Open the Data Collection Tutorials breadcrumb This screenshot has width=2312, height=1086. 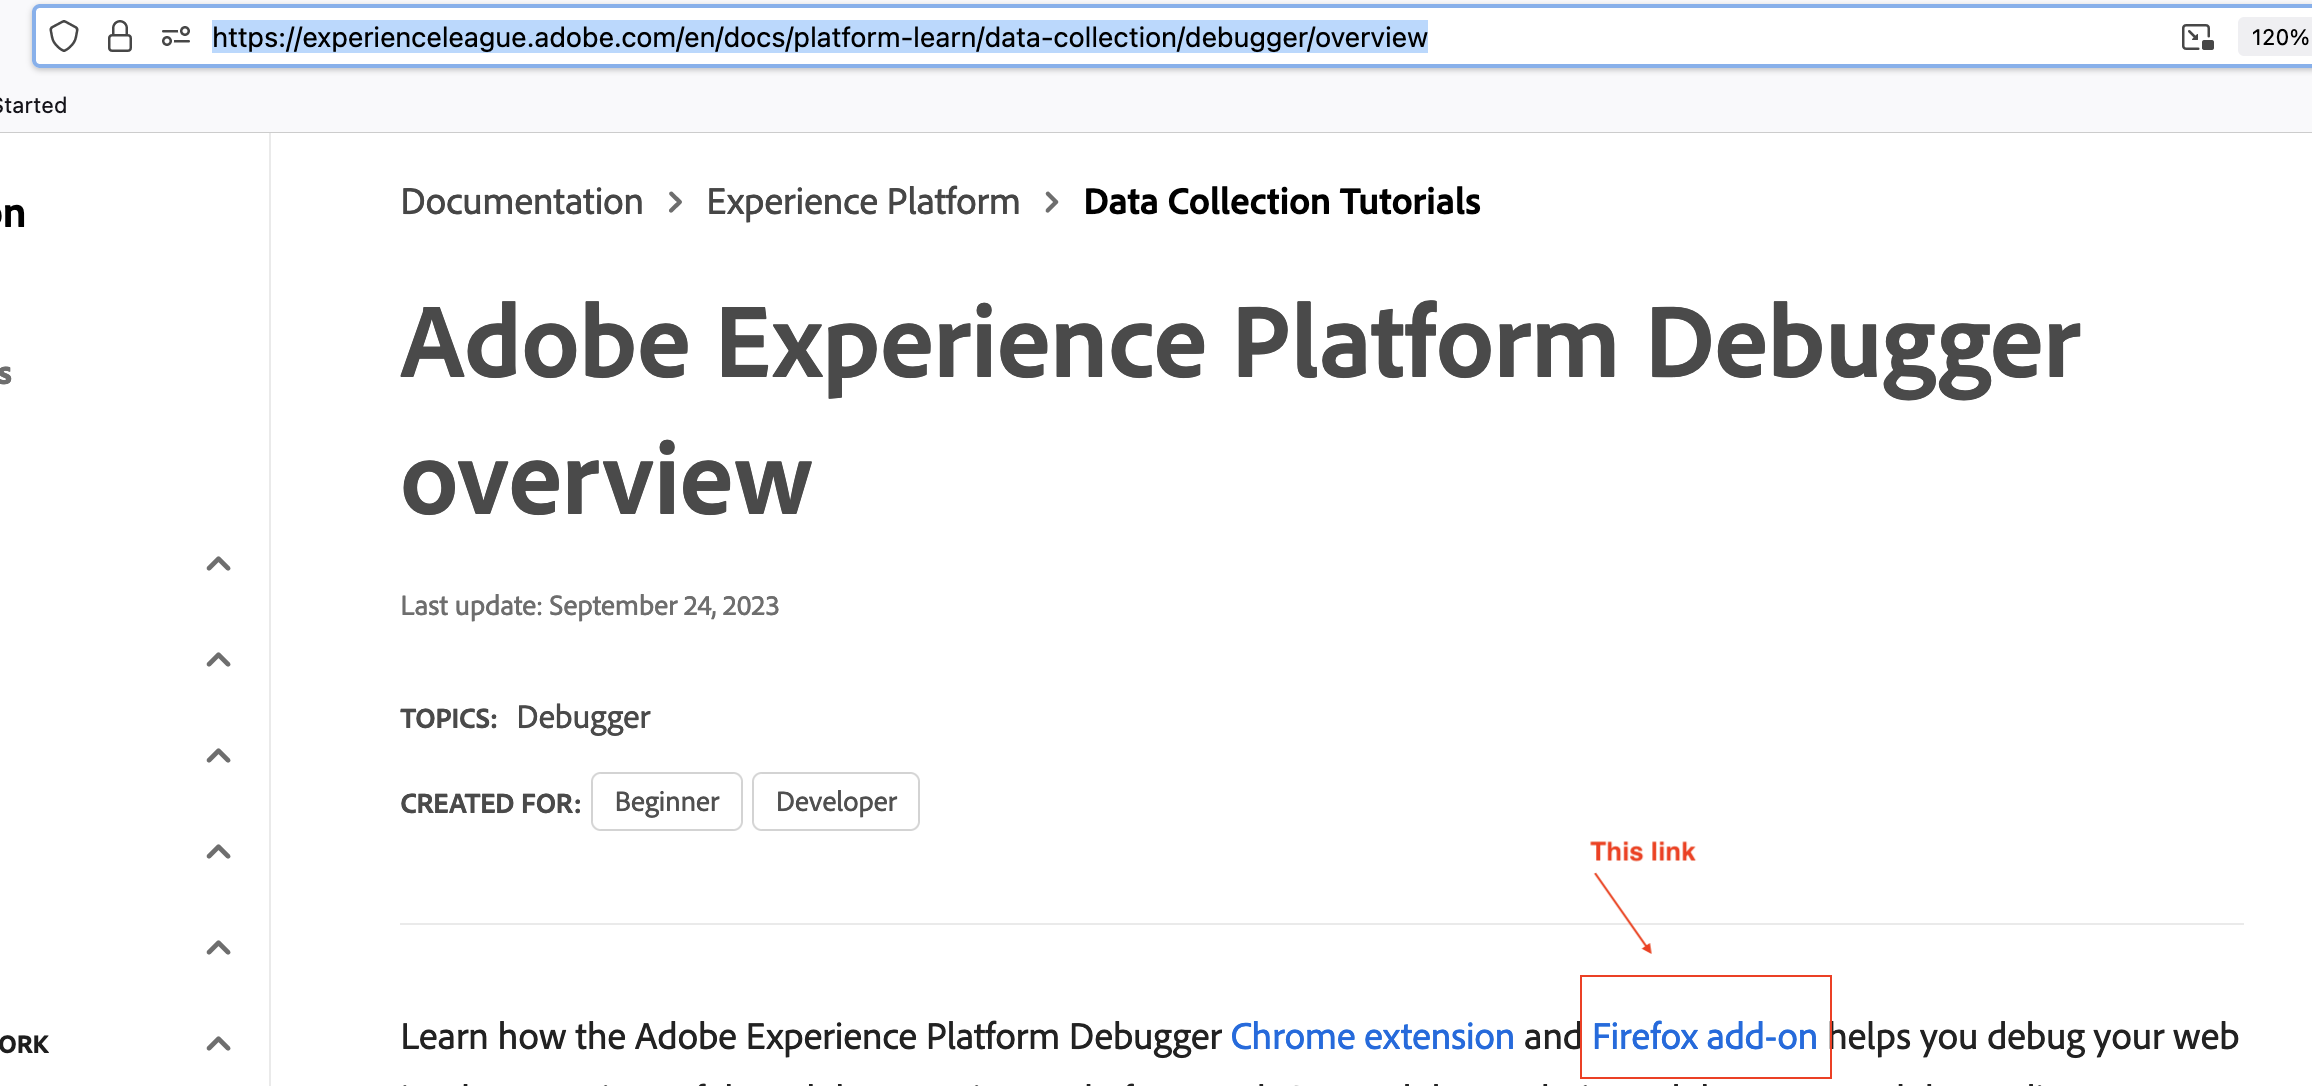click(1281, 202)
